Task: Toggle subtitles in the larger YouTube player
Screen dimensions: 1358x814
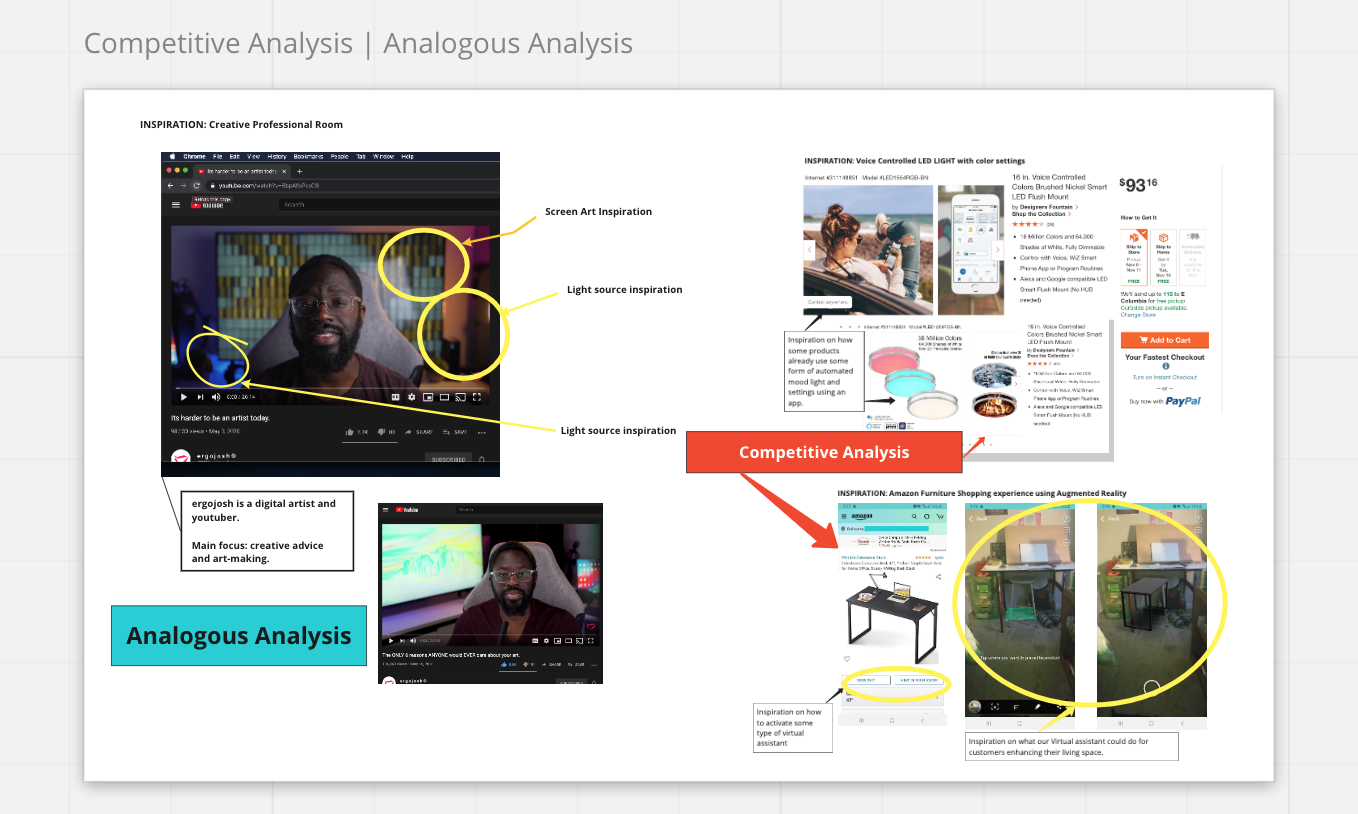Action: [x=396, y=397]
